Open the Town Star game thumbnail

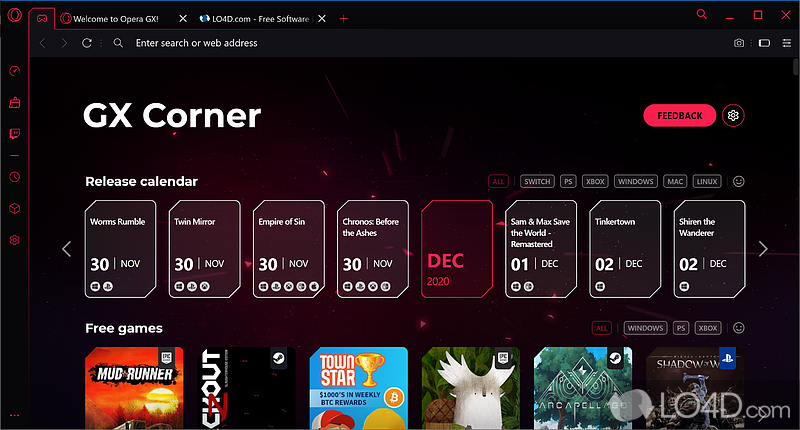[359, 388]
